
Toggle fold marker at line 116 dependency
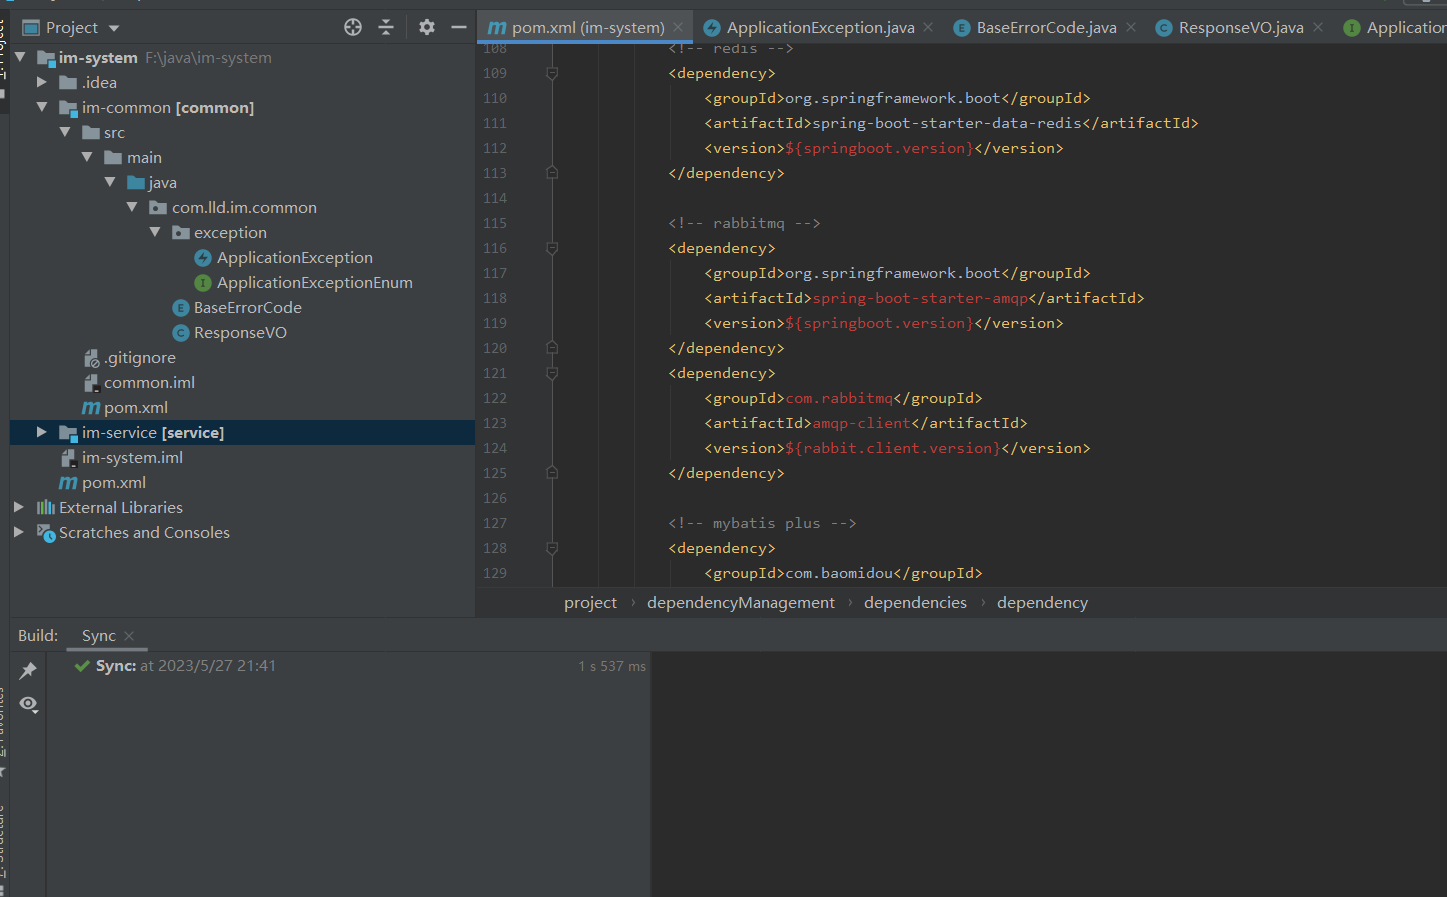pyautogui.click(x=552, y=248)
